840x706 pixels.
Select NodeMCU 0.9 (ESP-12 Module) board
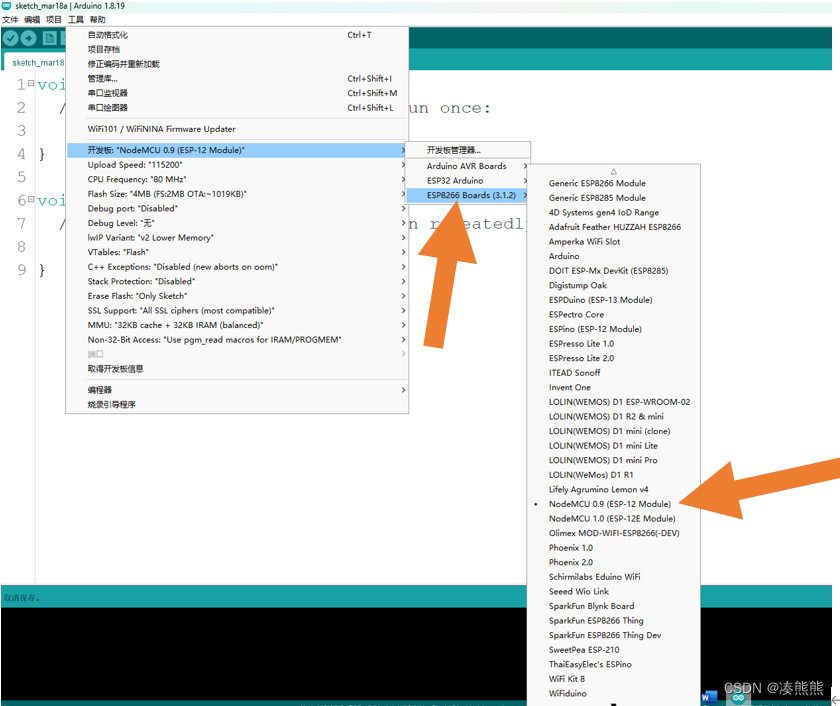tap(614, 504)
